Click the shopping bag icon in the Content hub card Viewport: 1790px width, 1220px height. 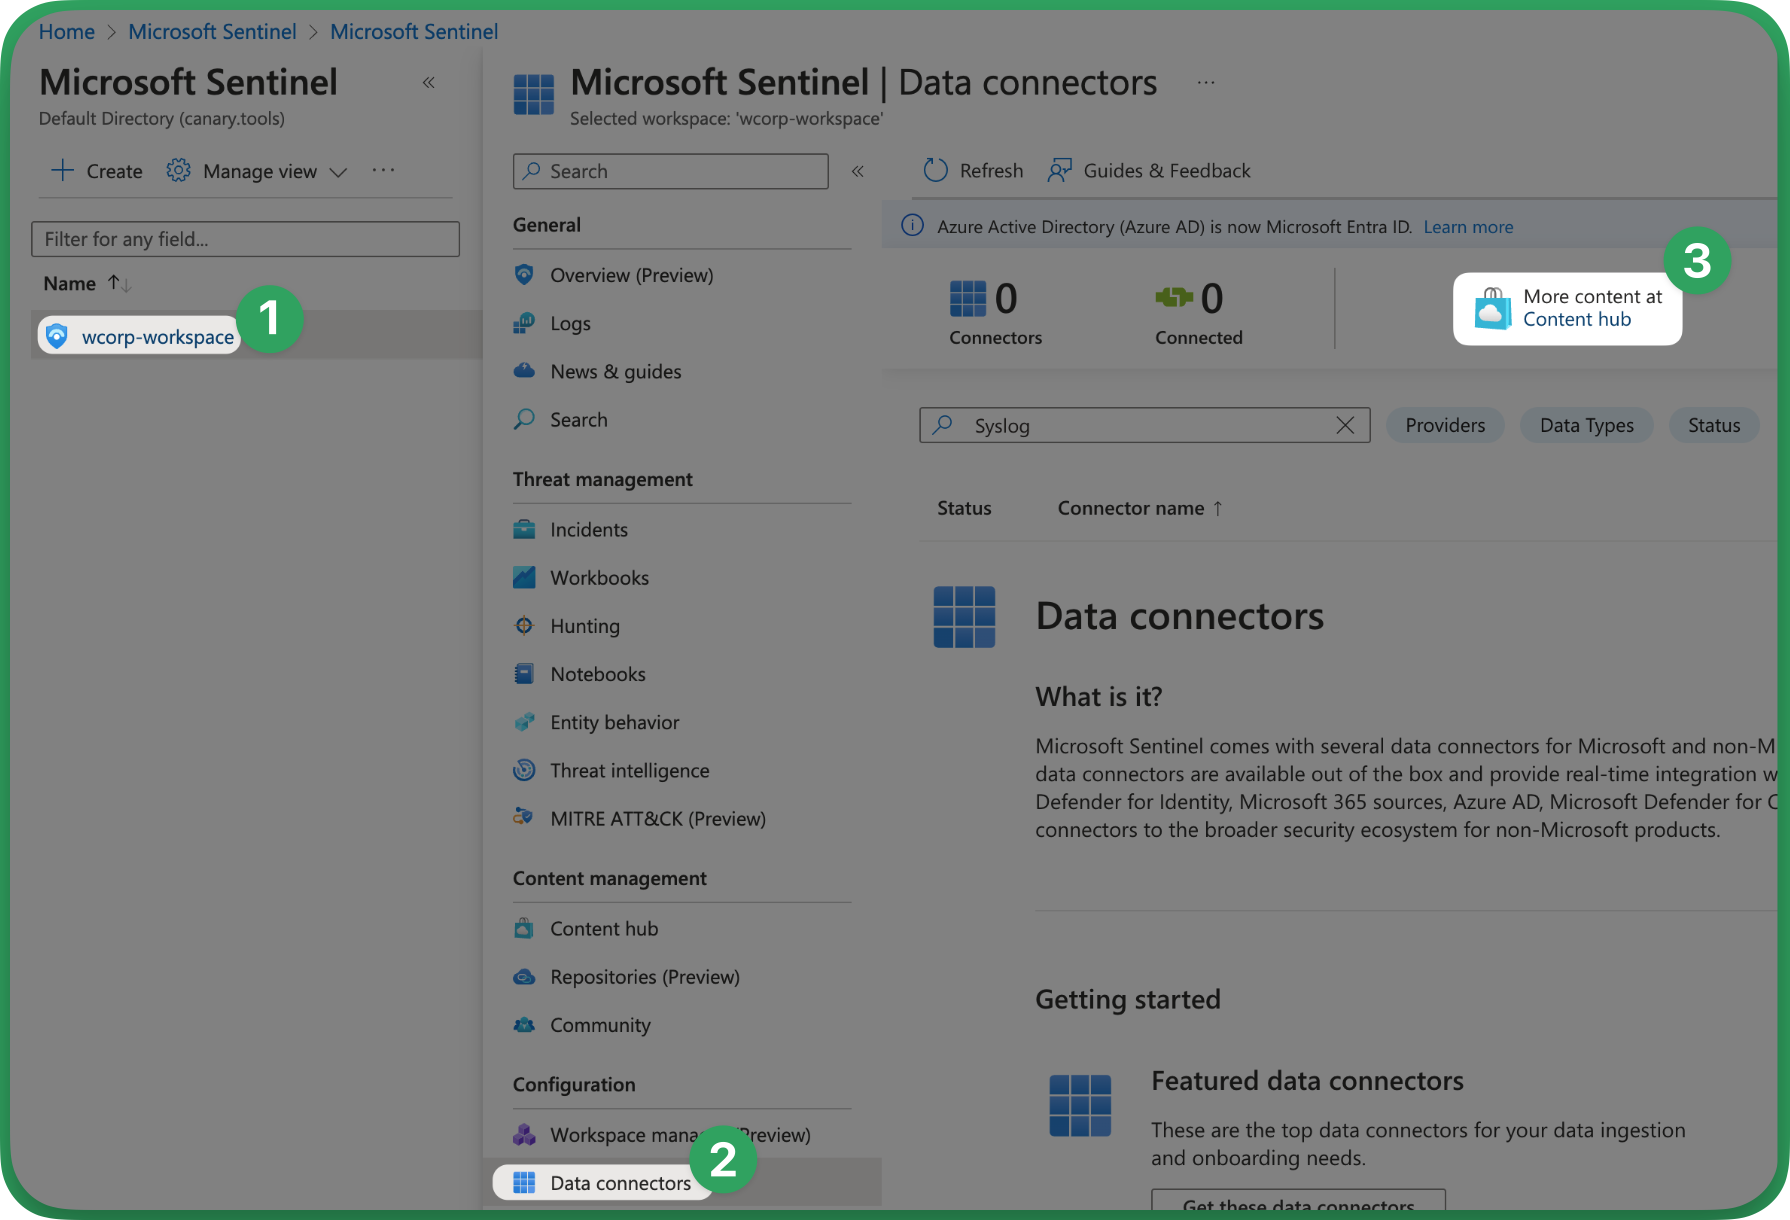tap(1492, 309)
